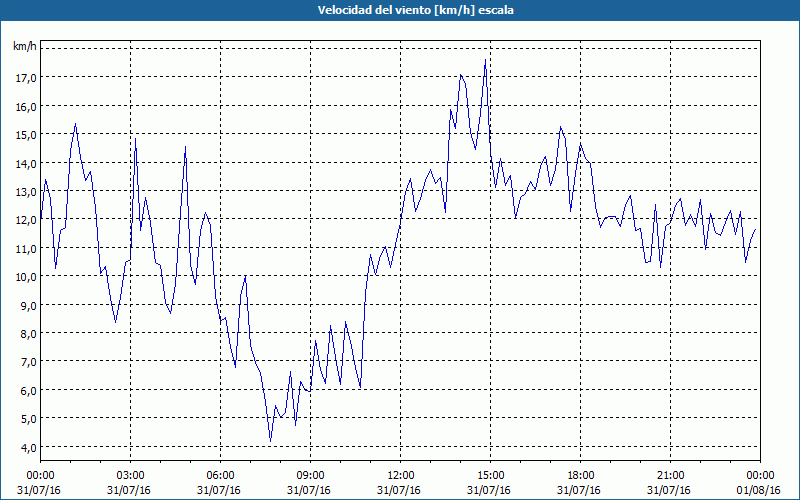The height and width of the screenshot is (500, 800).
Task: Pick the '12:00' time axis label
Action: click(x=401, y=476)
